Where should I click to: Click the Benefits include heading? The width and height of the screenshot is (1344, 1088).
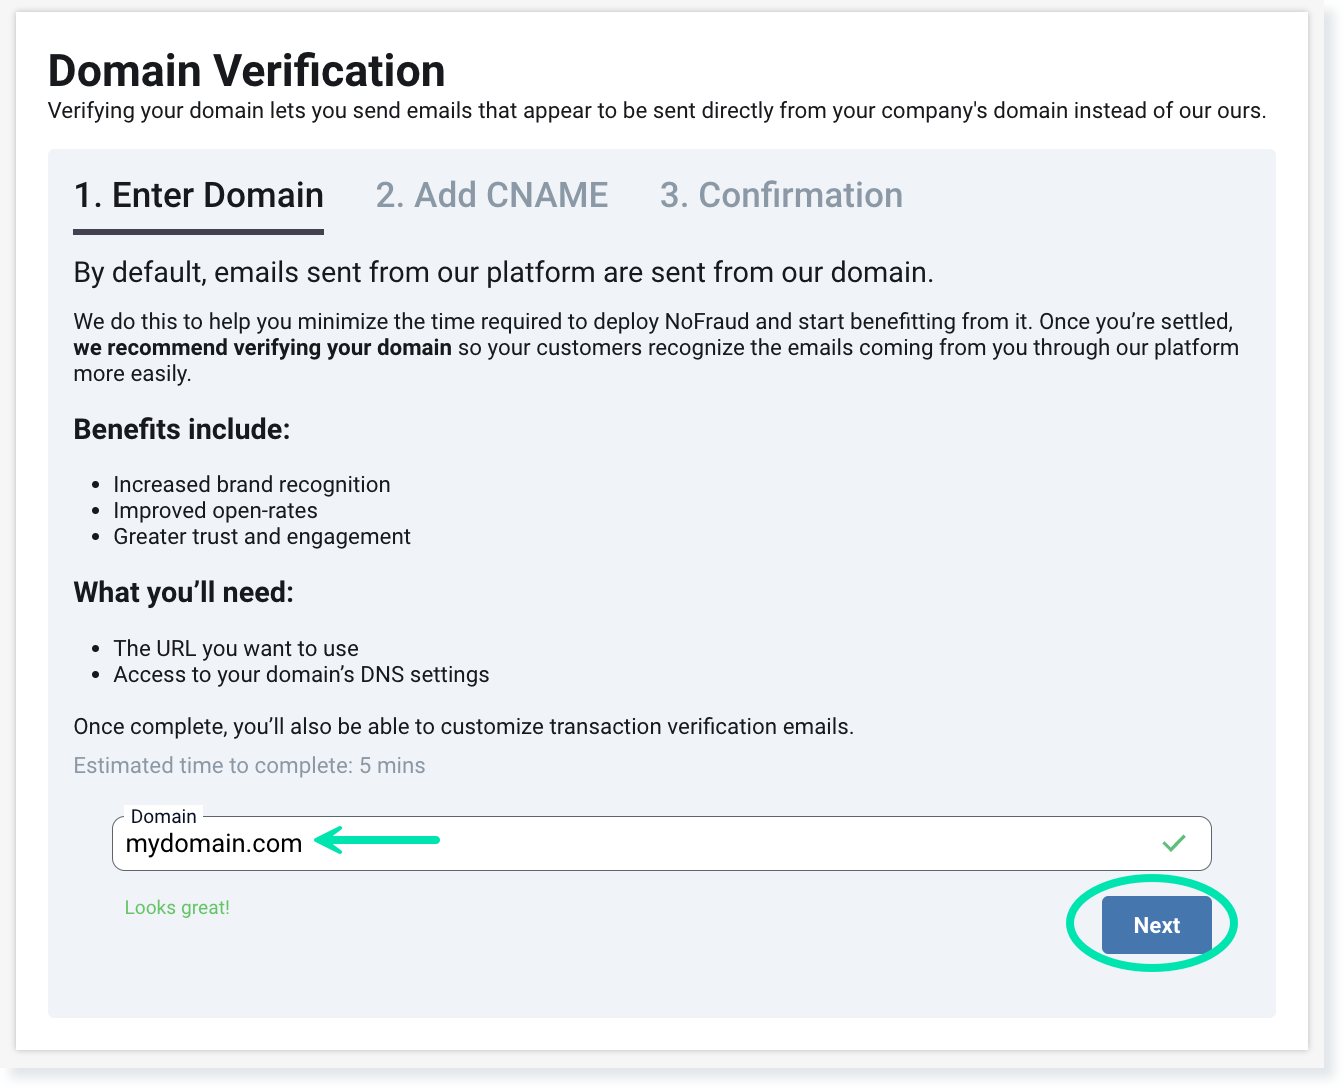(x=181, y=429)
